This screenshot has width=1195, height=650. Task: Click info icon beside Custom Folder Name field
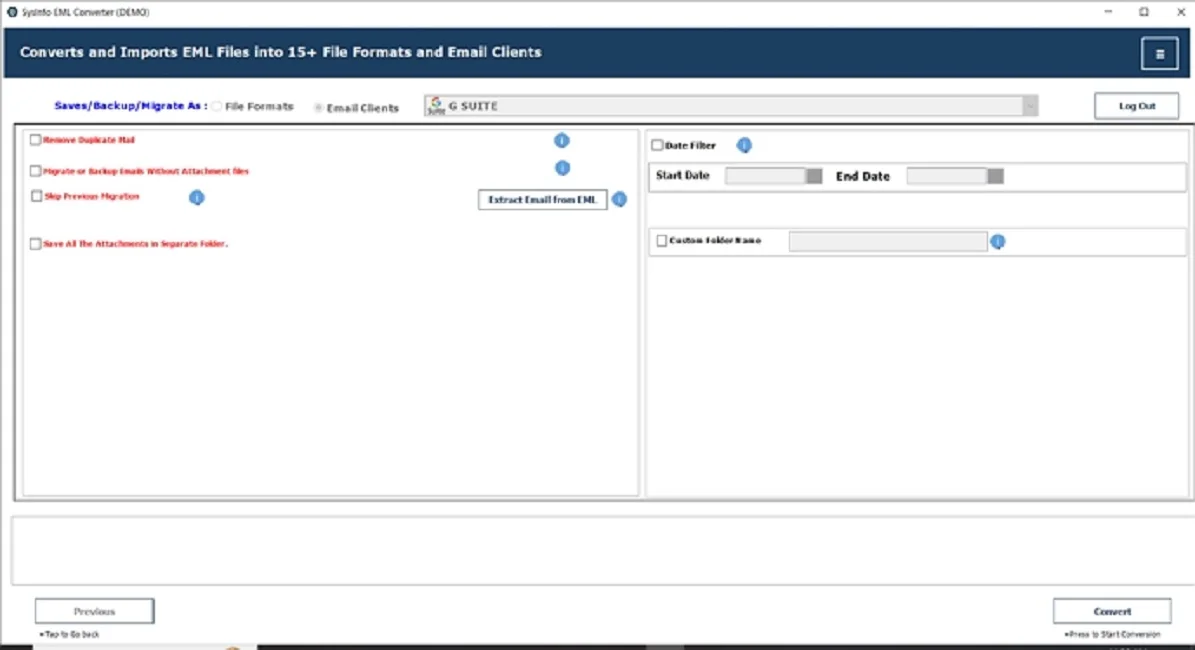pos(998,242)
